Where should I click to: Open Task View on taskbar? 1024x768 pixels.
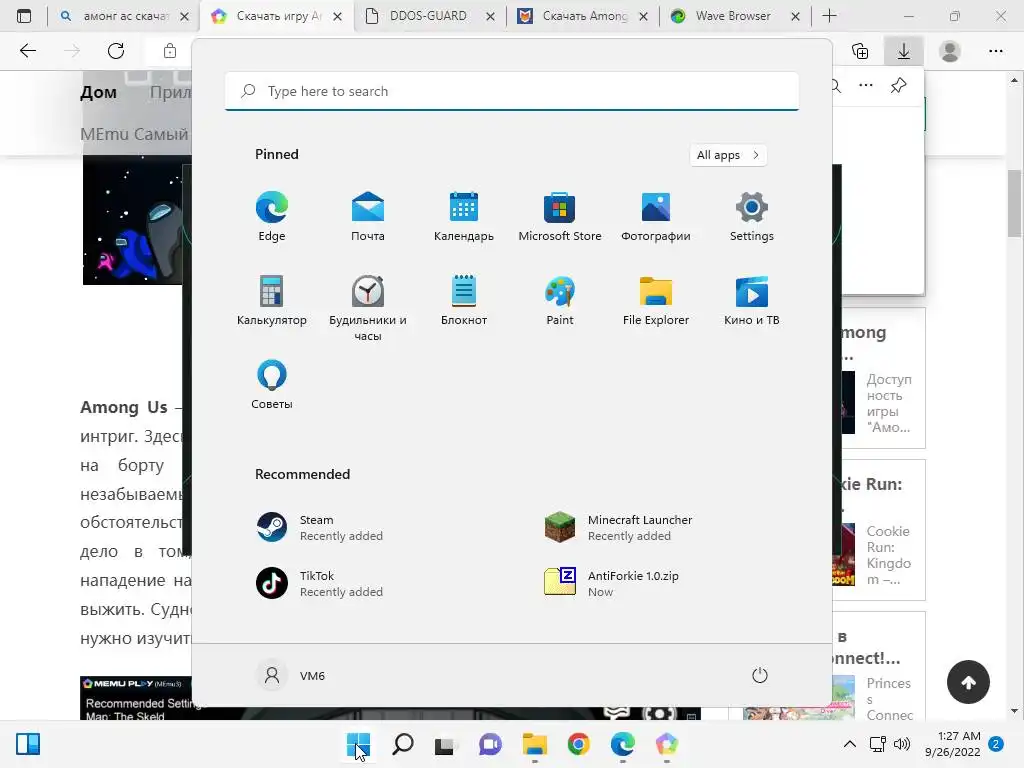pos(446,744)
